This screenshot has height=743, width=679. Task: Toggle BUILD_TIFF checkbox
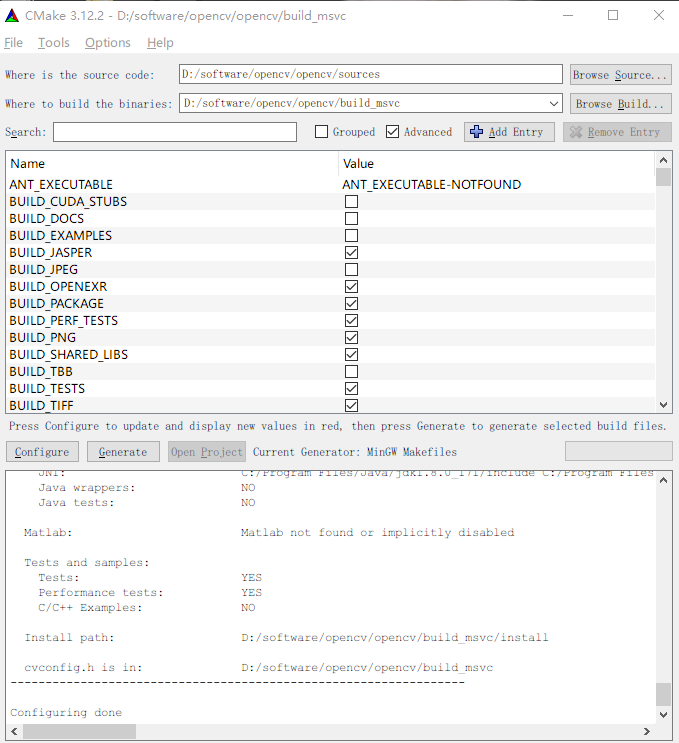coord(351,406)
